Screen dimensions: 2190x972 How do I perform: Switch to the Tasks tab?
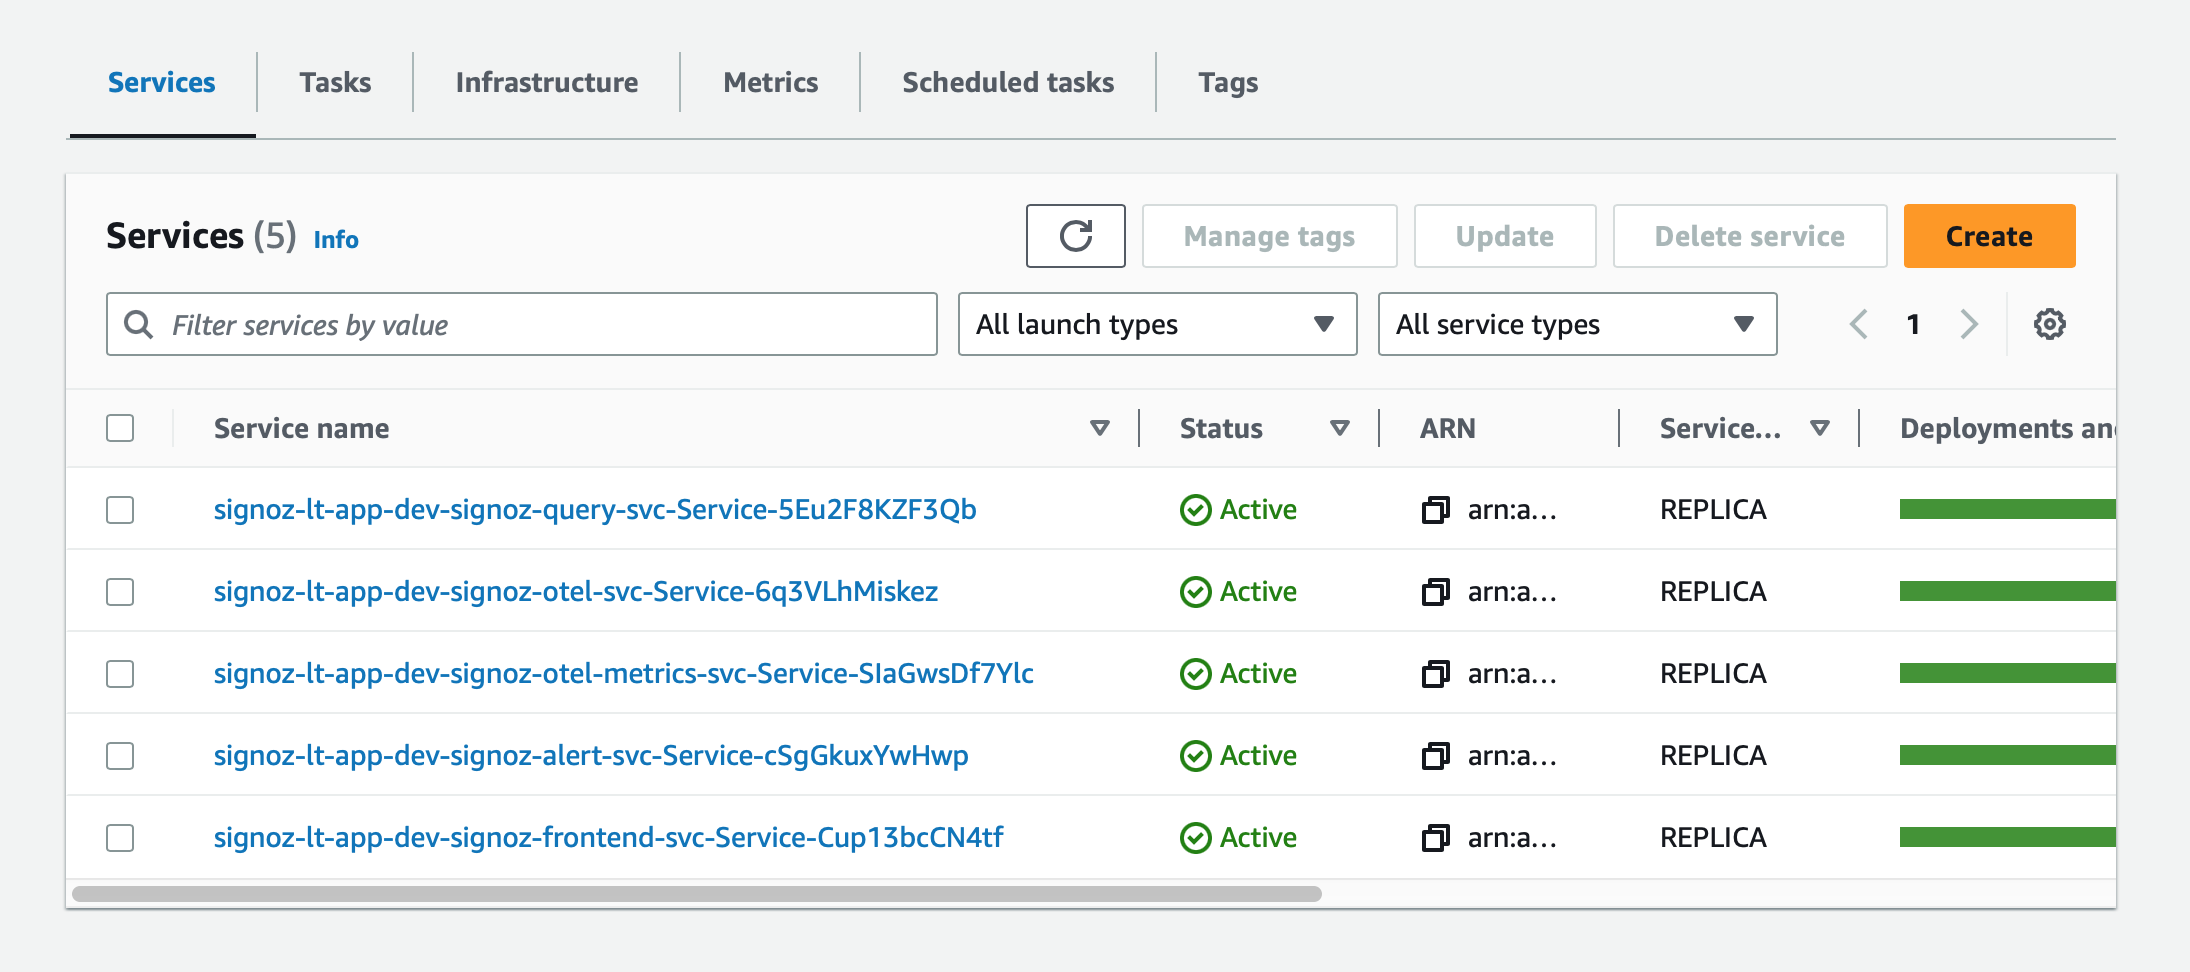pyautogui.click(x=335, y=82)
